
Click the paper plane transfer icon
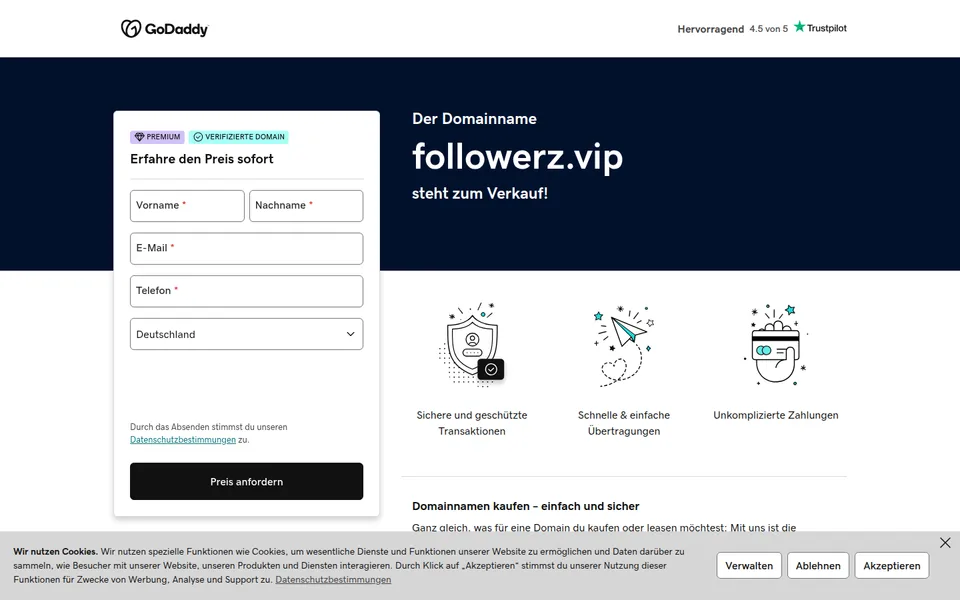[624, 346]
